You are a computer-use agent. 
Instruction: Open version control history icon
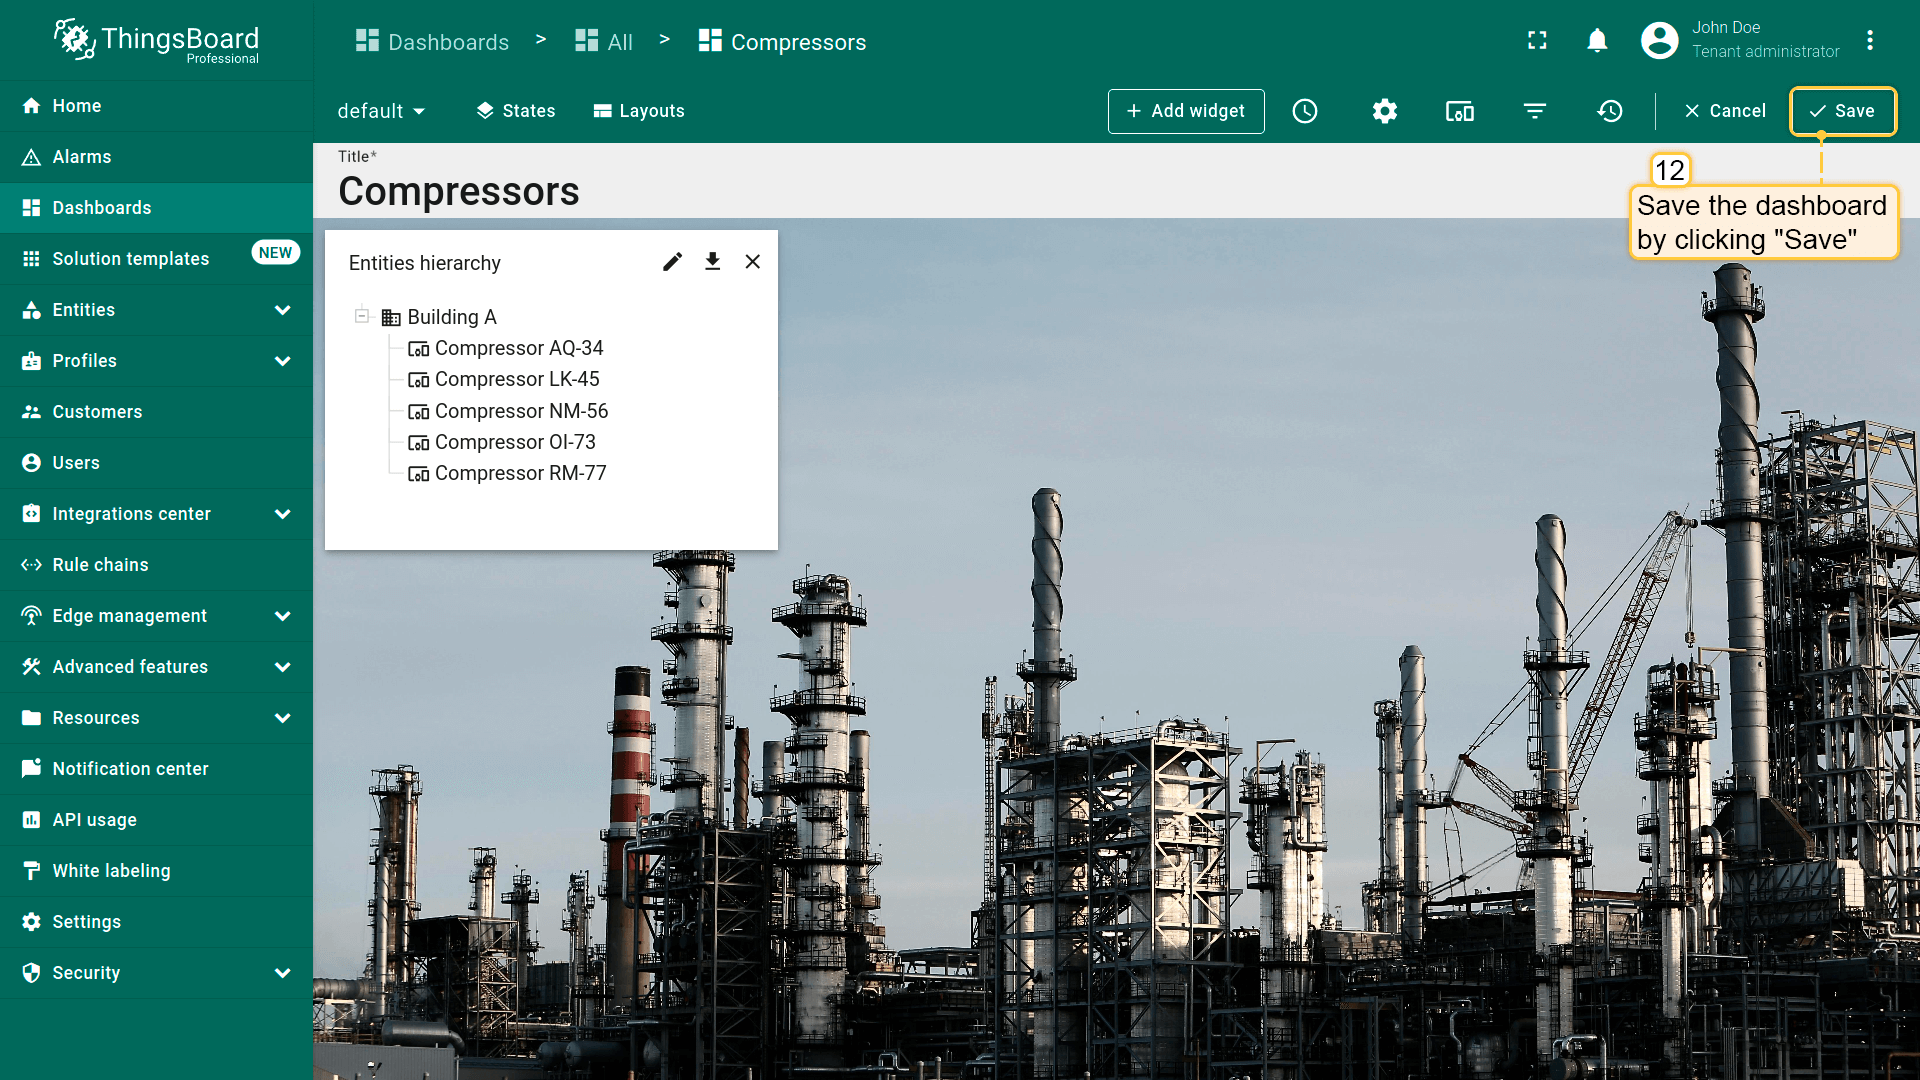click(1610, 111)
